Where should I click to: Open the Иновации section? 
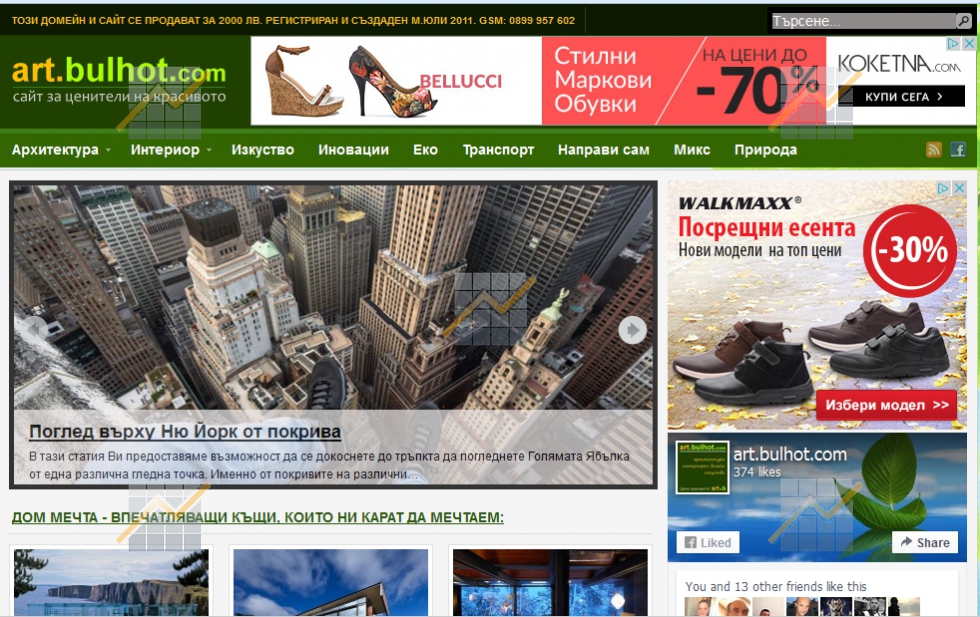coord(353,149)
